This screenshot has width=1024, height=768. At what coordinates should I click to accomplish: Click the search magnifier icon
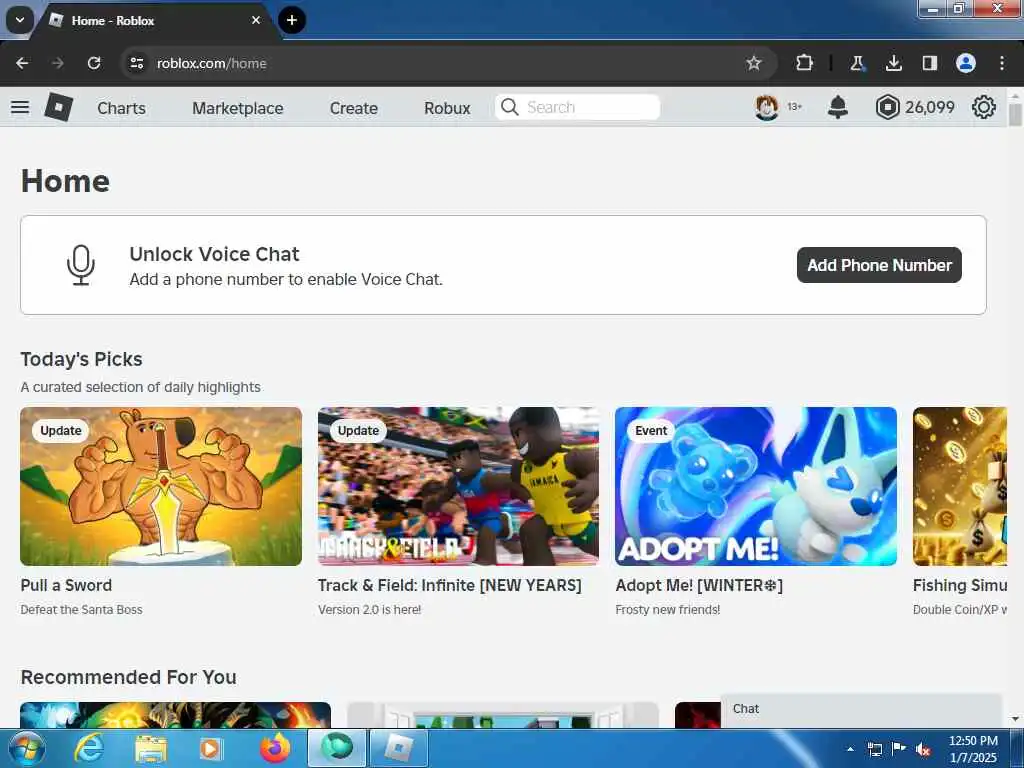(509, 107)
